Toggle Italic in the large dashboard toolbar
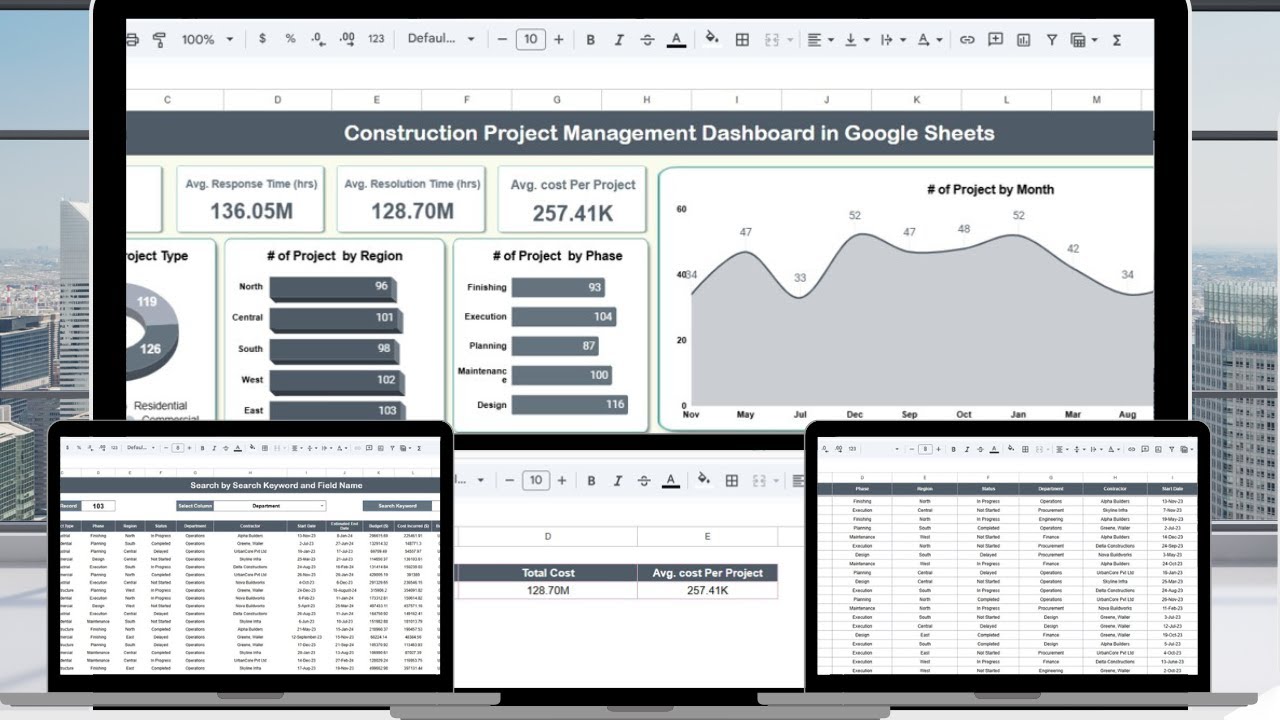This screenshot has height=720, width=1280. tap(619, 39)
